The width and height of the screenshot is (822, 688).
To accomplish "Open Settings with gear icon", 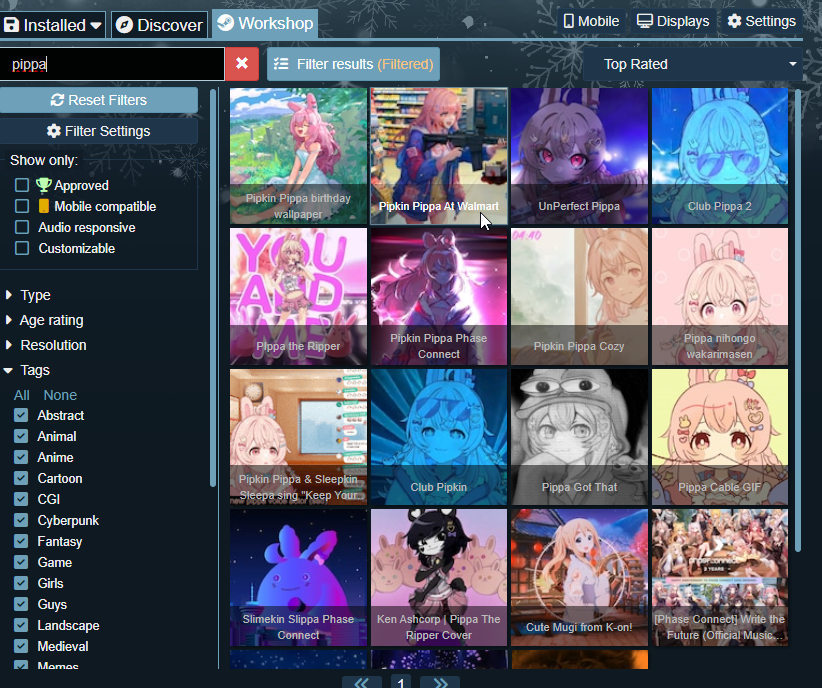I will (762, 22).
